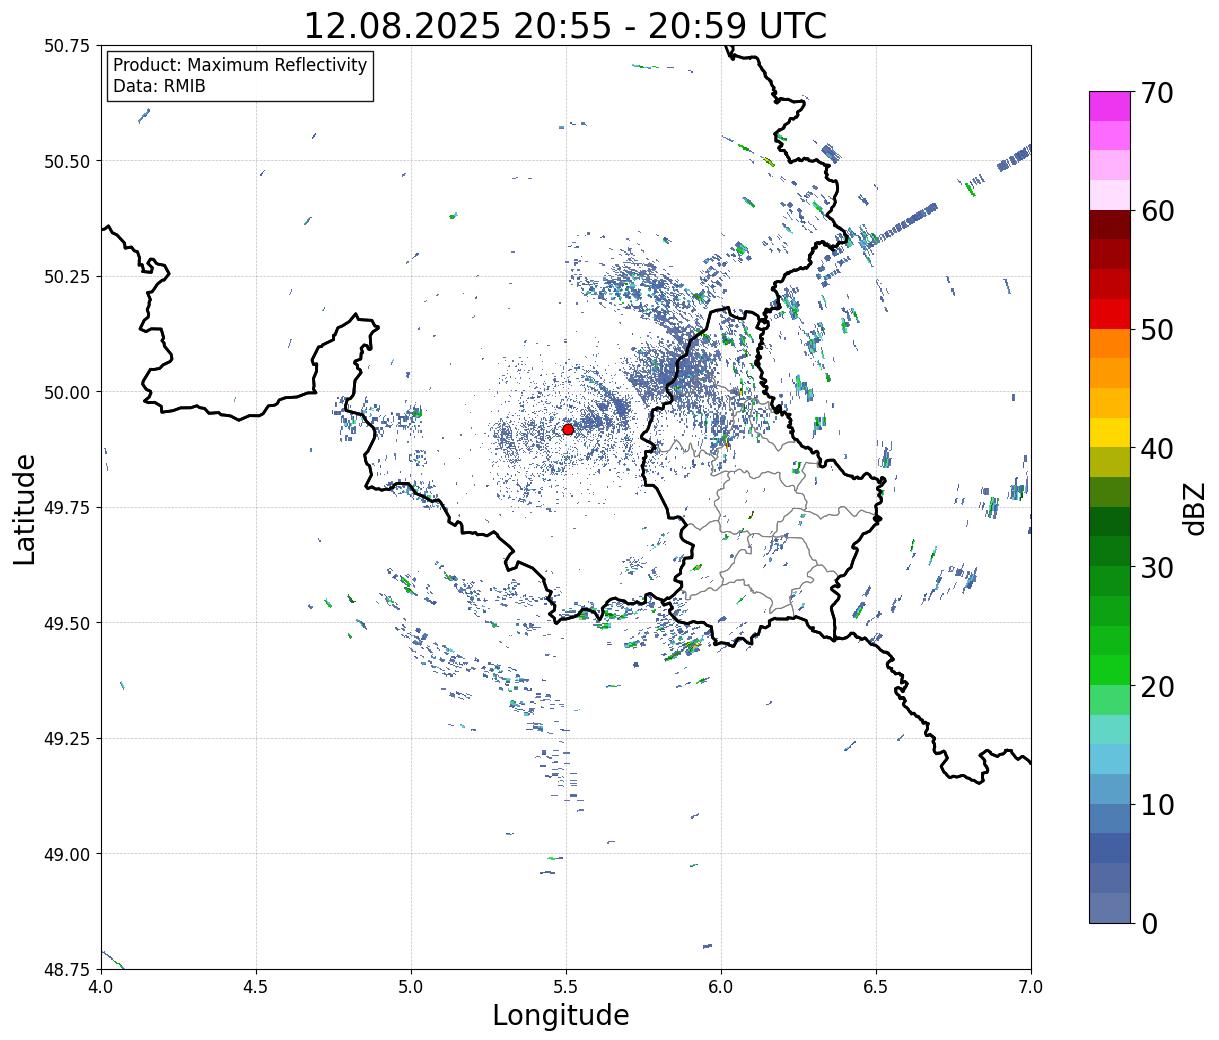Click the 'Data: RMIB' label
Screen dimensions: 1219x1040
click(159, 86)
